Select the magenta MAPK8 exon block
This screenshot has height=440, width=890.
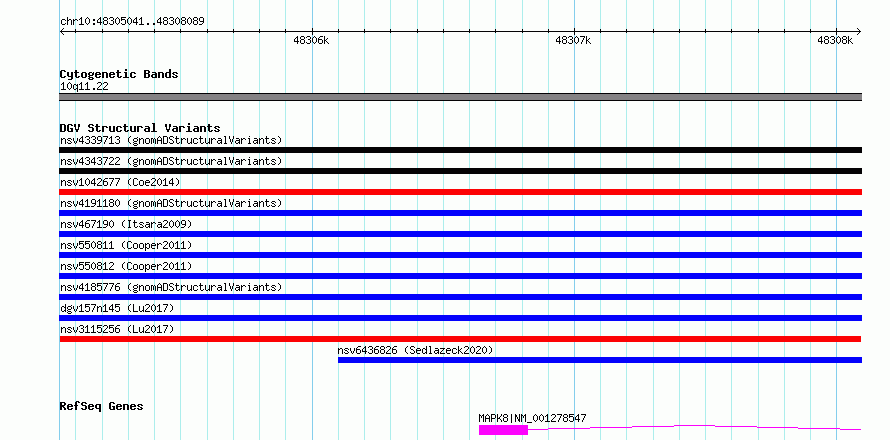503,430
